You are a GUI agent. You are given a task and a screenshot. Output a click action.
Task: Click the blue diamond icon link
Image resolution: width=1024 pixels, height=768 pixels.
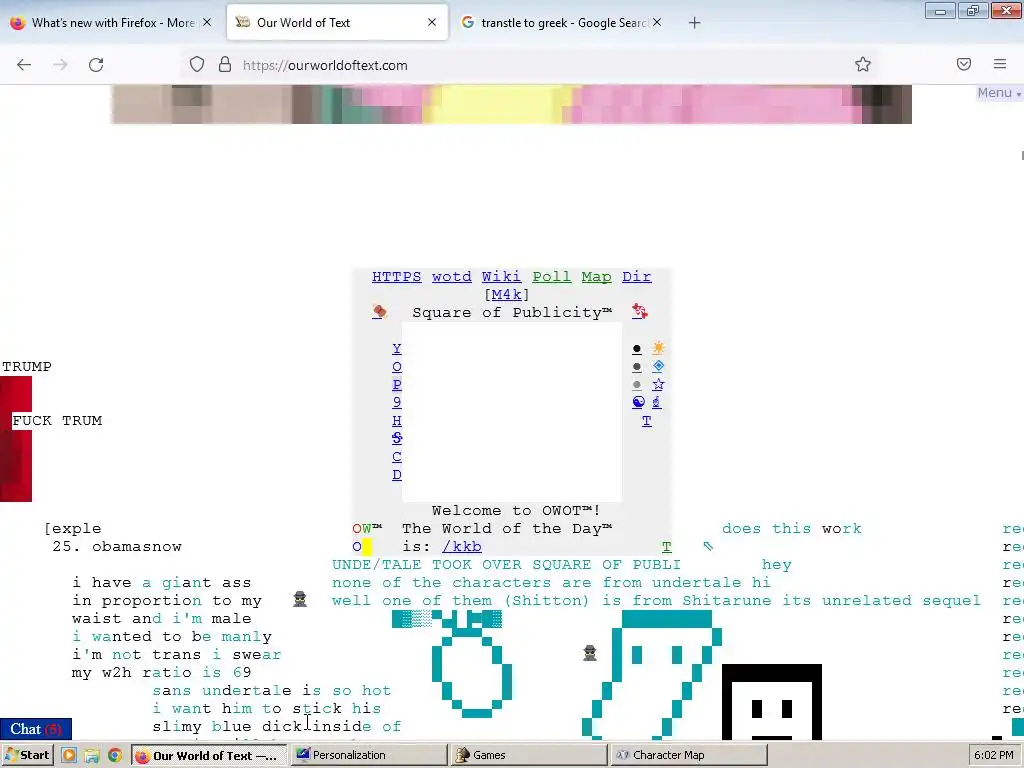click(658, 366)
